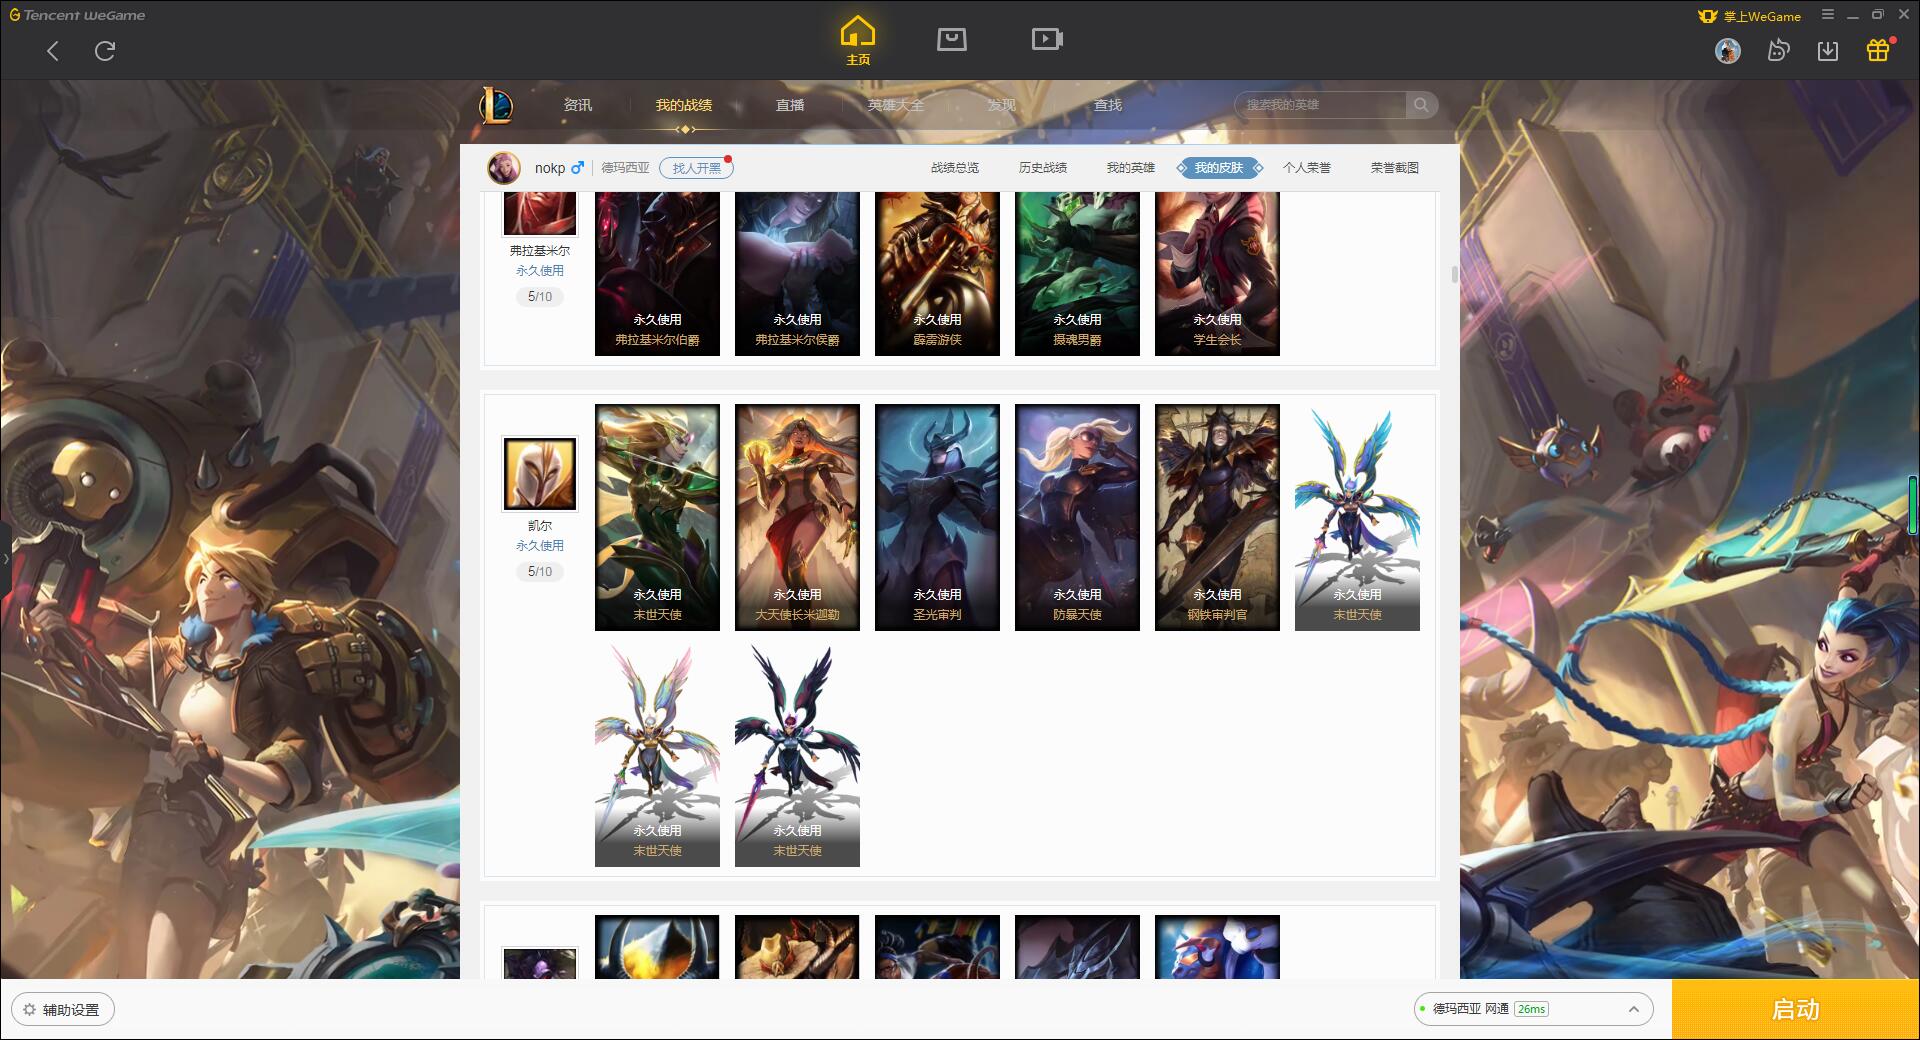Open the 德玛西亚 网通 server dropdown

pyautogui.click(x=1532, y=1009)
